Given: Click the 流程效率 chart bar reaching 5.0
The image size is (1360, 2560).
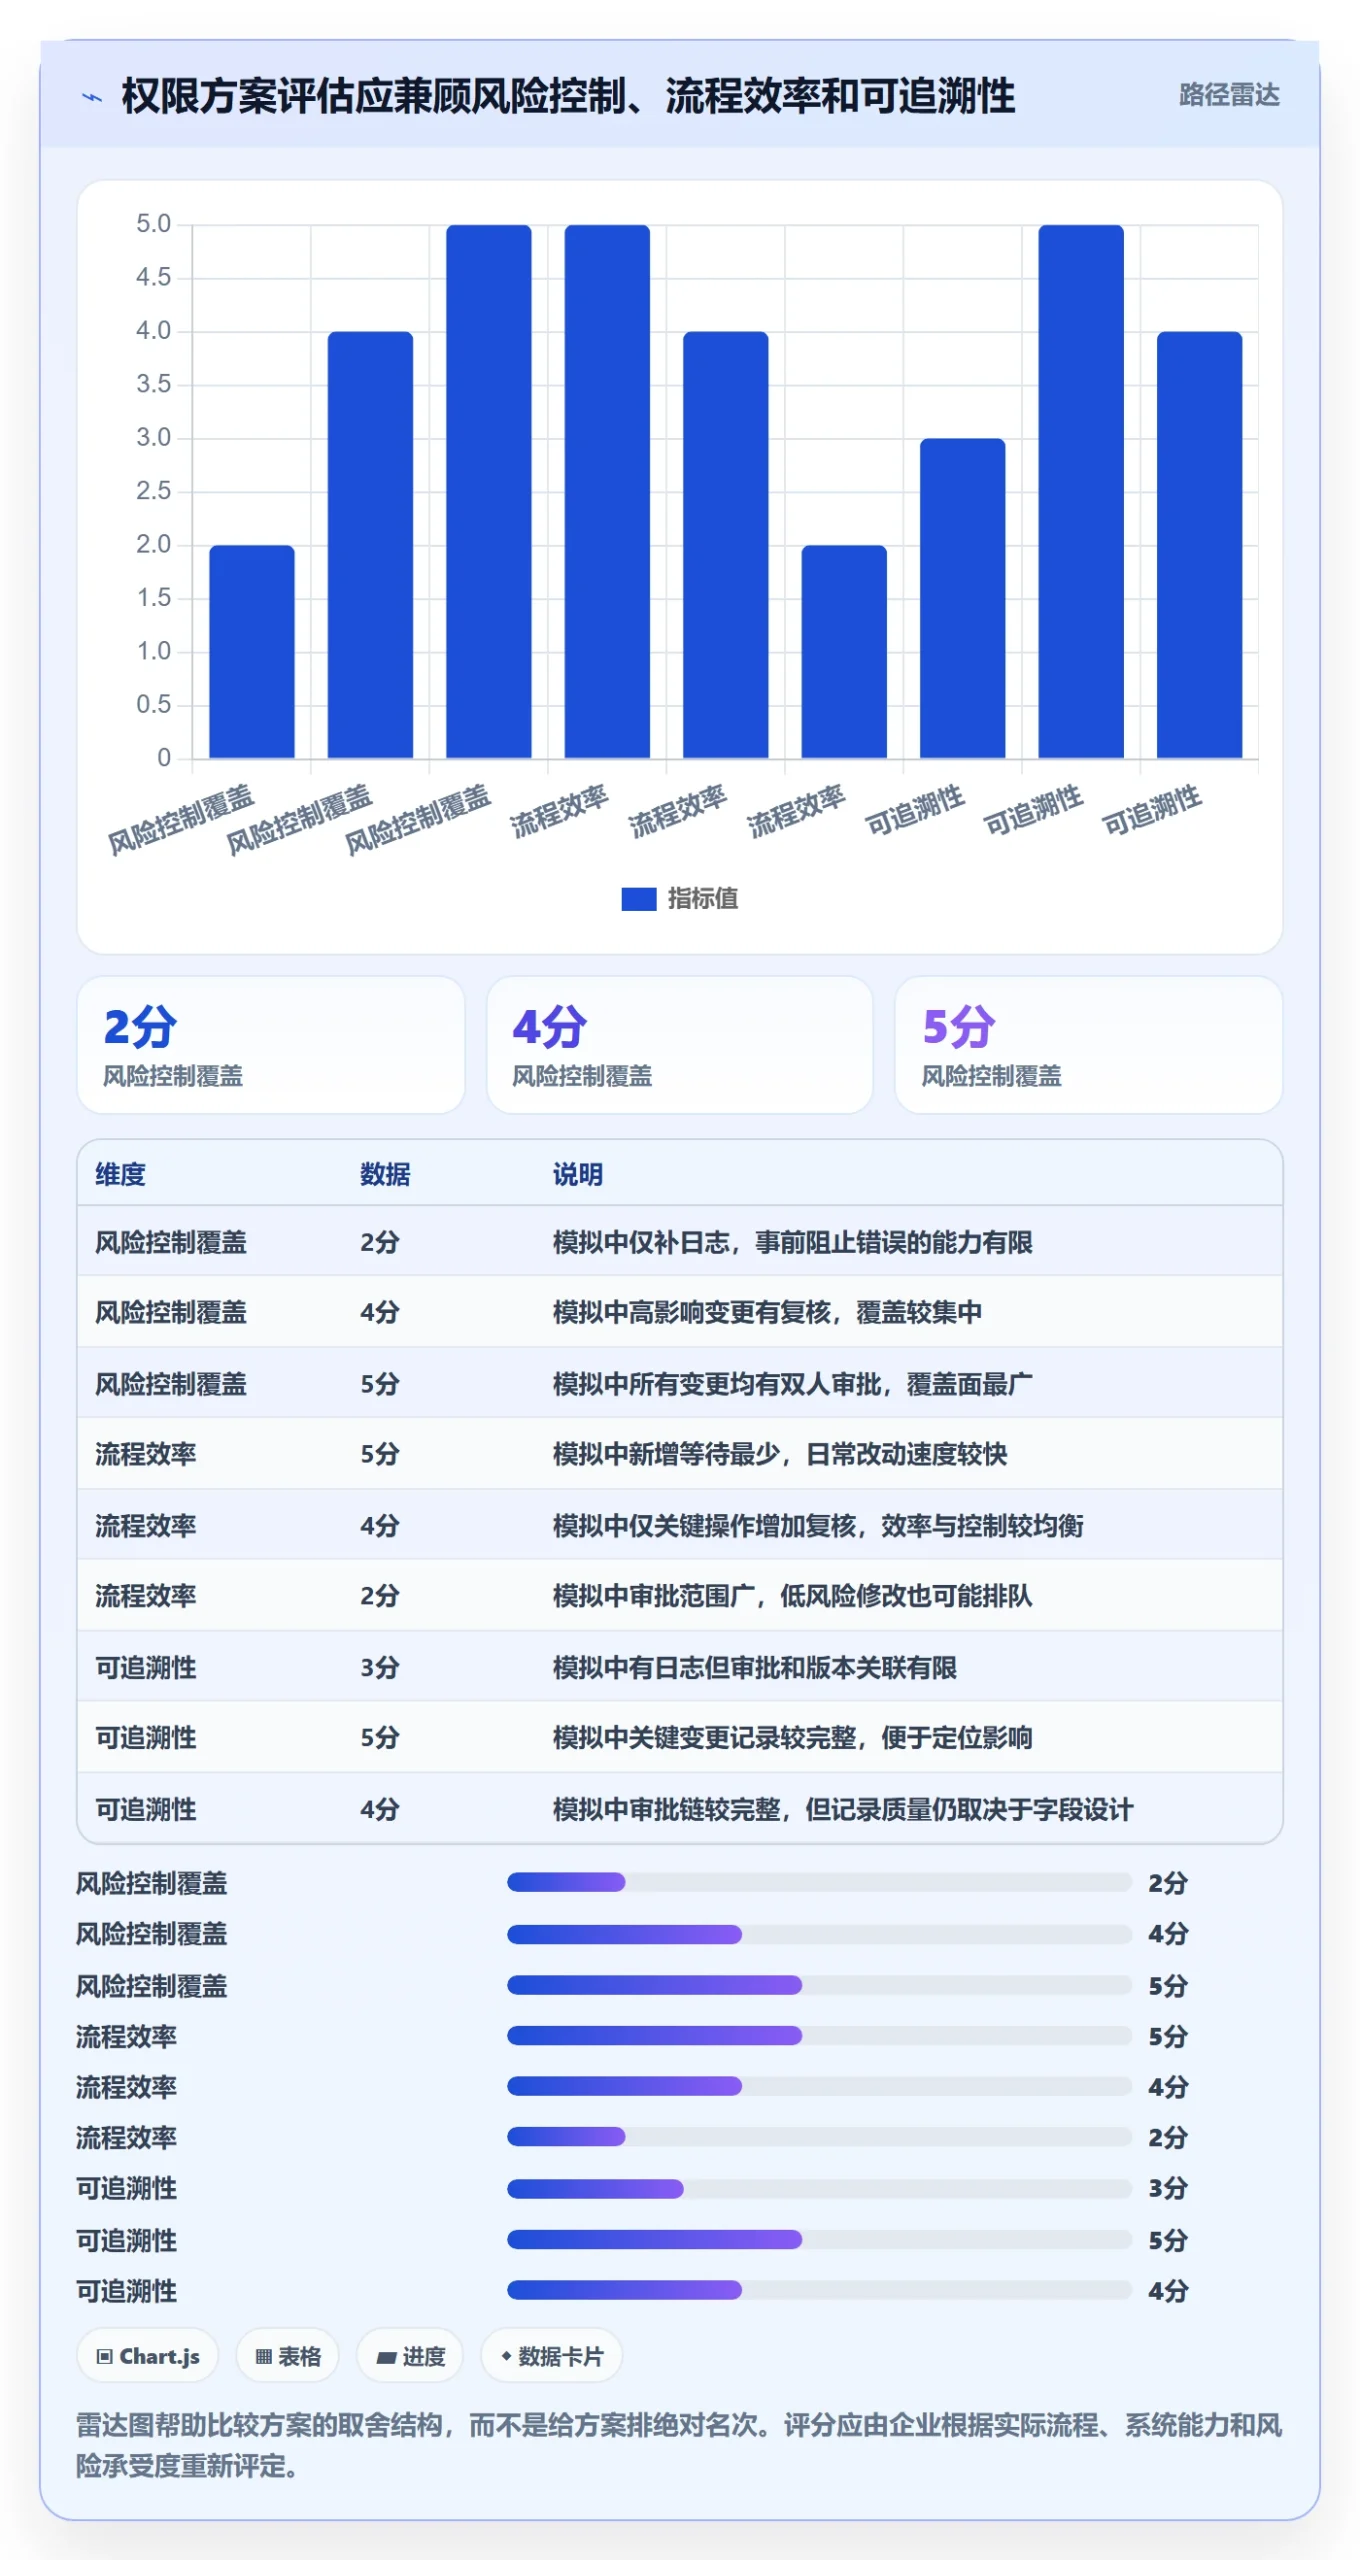Looking at the screenshot, I should pos(607,491).
